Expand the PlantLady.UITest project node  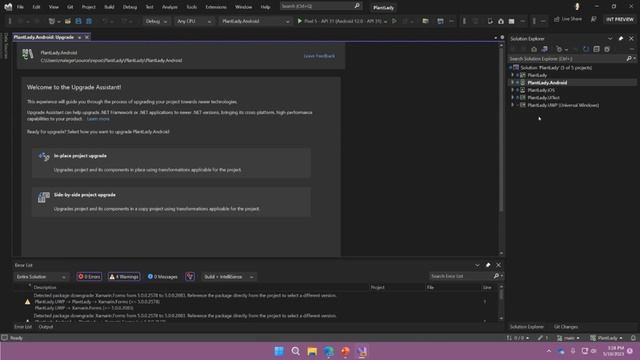(513, 98)
